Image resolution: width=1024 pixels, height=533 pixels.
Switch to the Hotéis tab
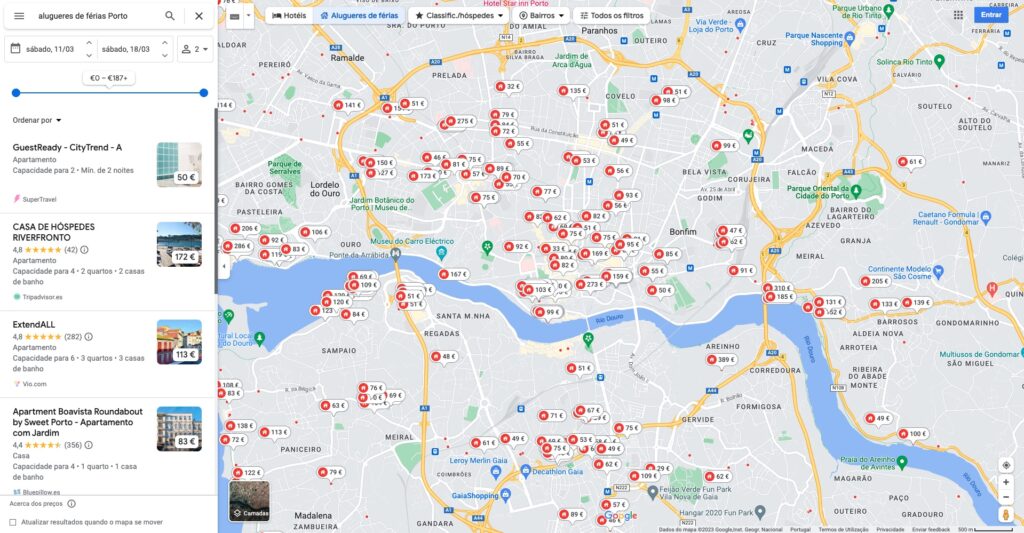pyautogui.click(x=289, y=15)
